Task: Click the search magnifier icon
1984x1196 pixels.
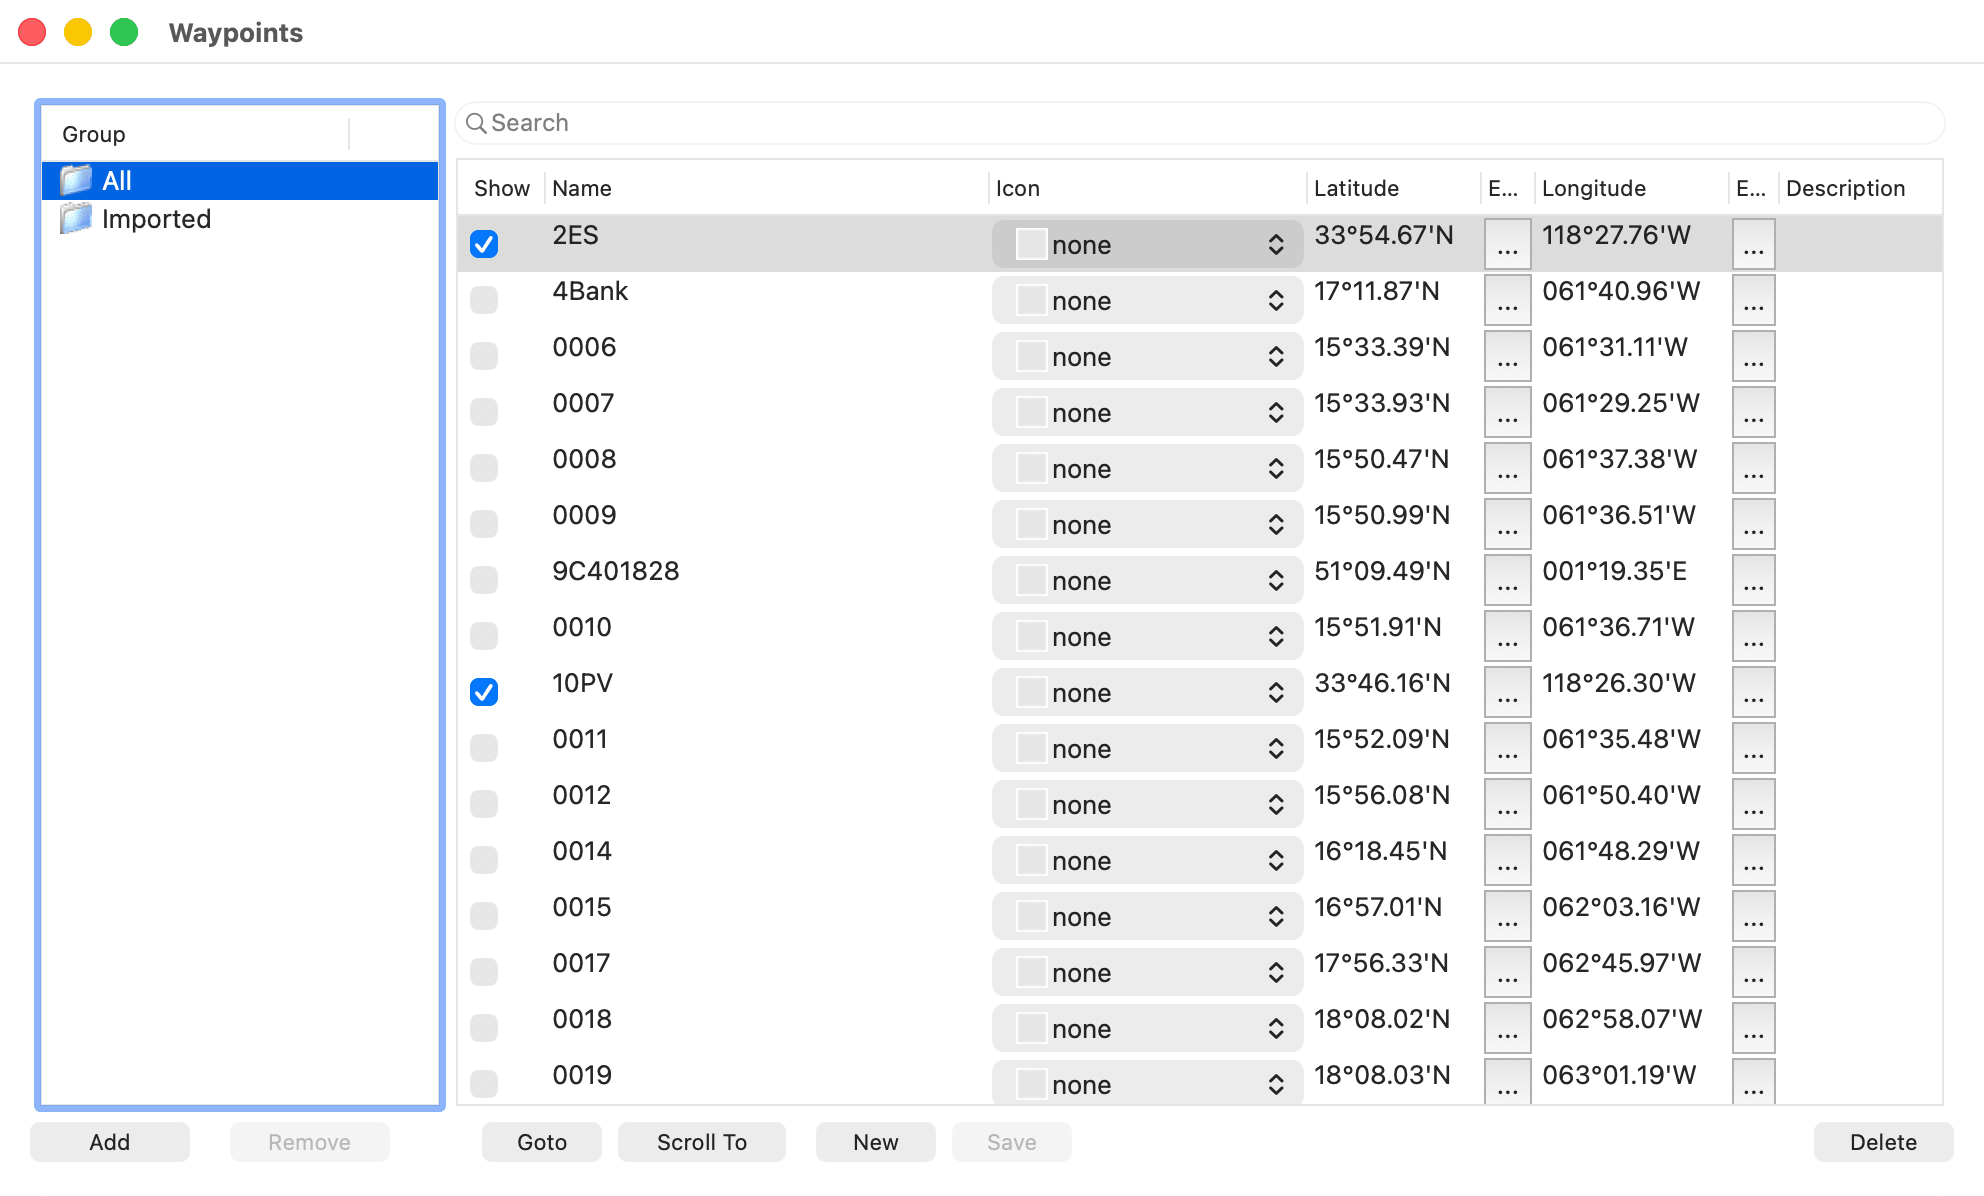Action: [x=477, y=123]
